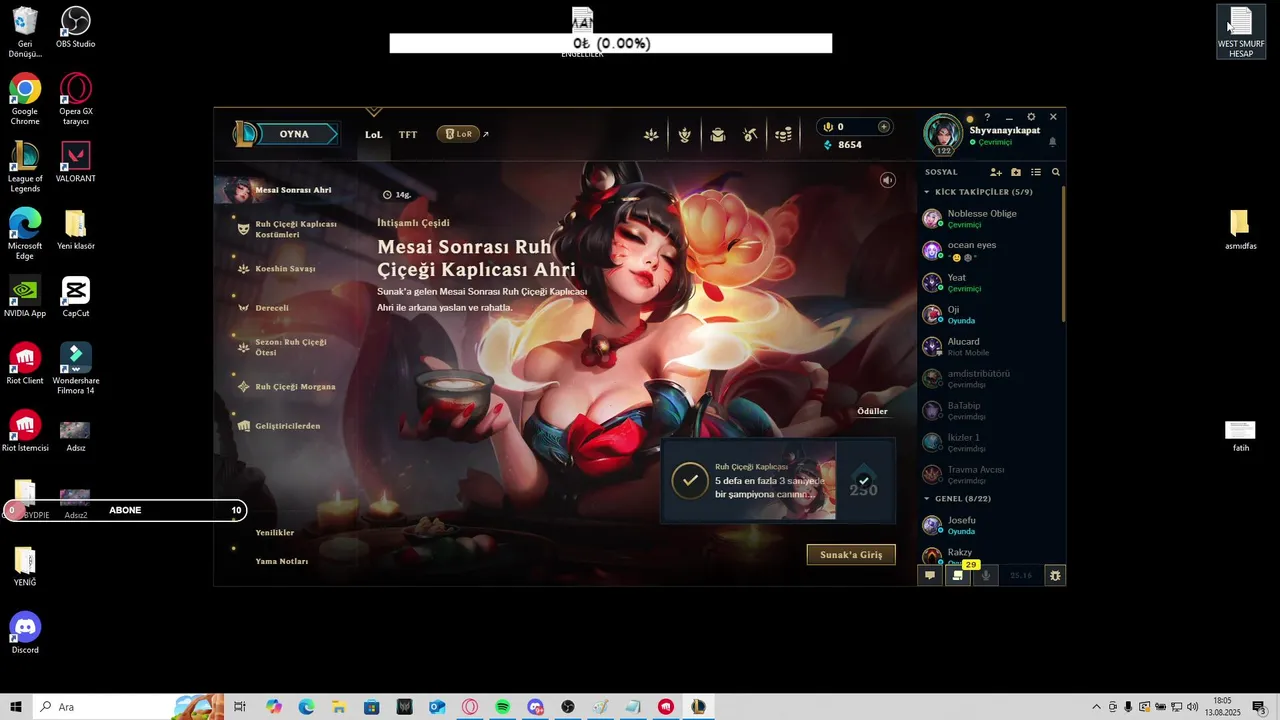Open client settings gear icon
1280x720 pixels.
[x=1031, y=117]
